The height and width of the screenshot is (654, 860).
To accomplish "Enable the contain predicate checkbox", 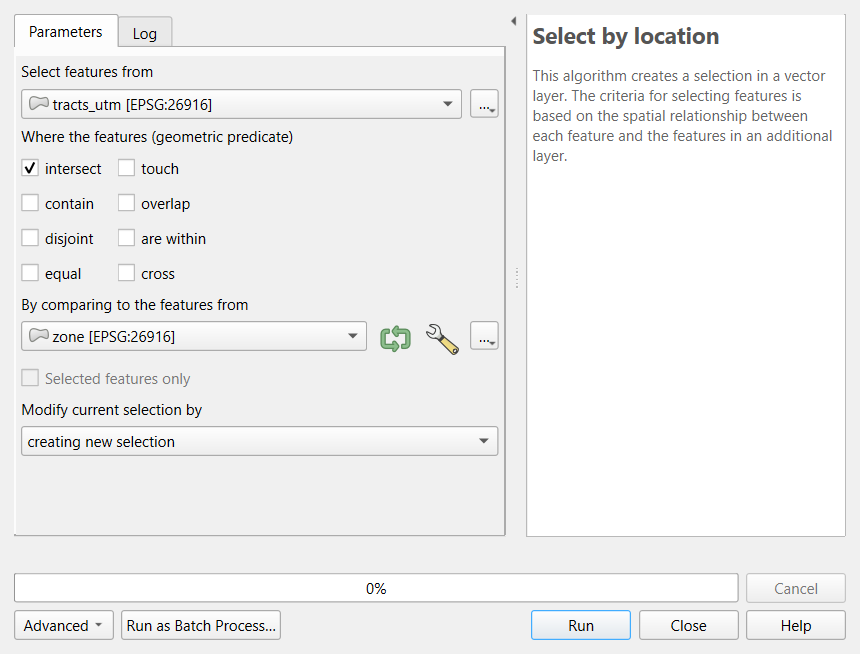I will point(30,203).
